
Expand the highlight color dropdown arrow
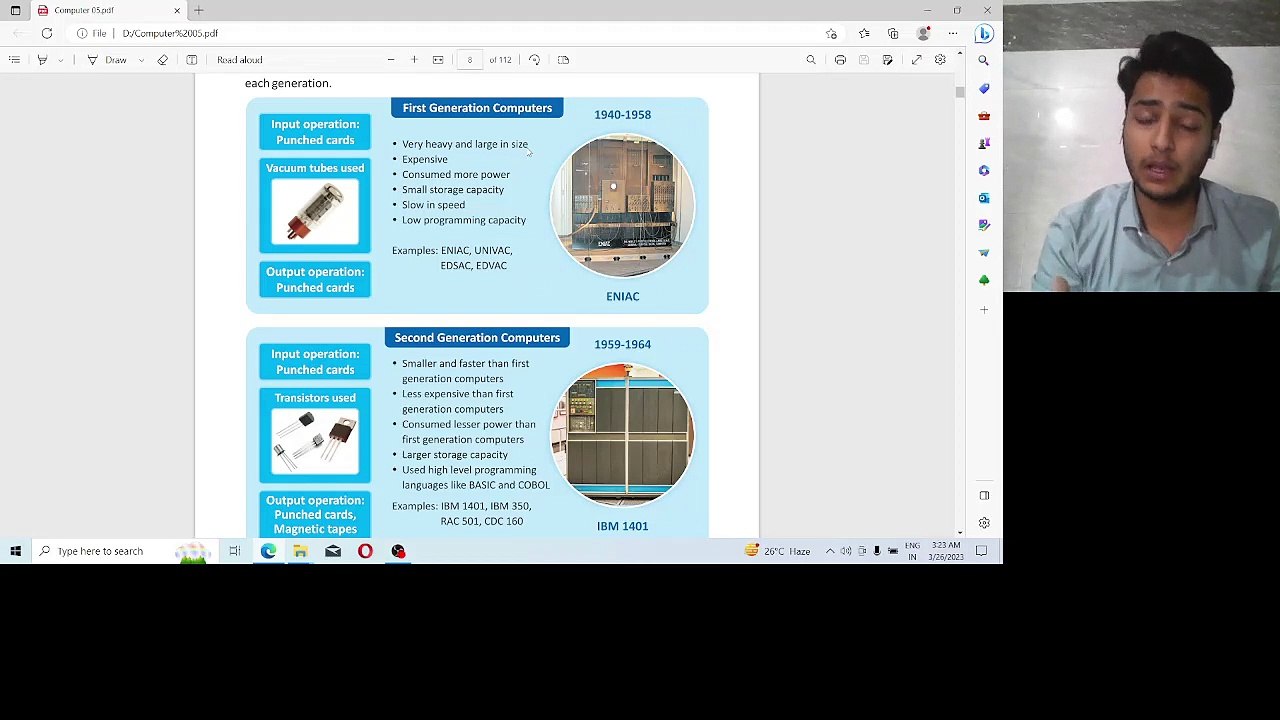coord(60,60)
